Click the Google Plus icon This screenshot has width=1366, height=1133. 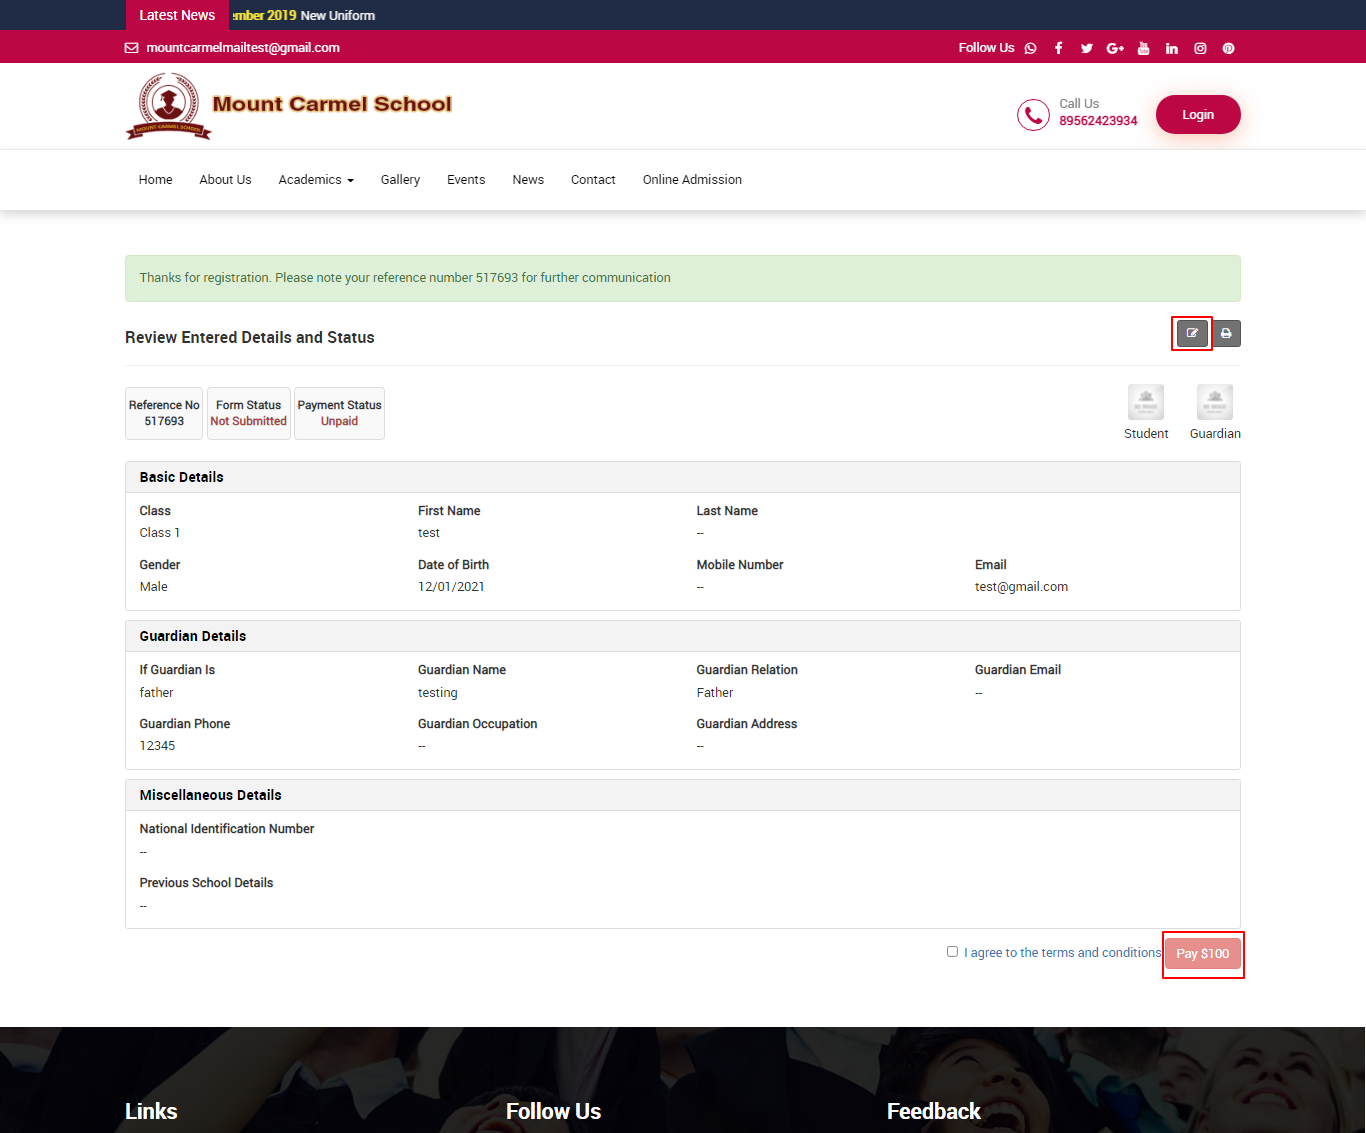[x=1115, y=48]
